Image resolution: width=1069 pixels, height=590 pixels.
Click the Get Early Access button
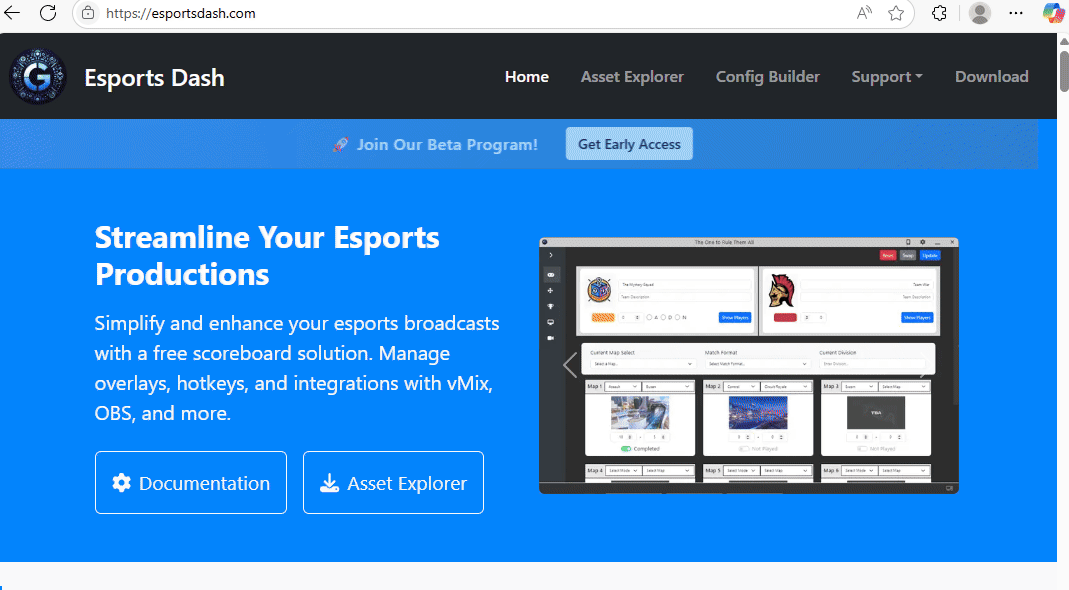[629, 144]
